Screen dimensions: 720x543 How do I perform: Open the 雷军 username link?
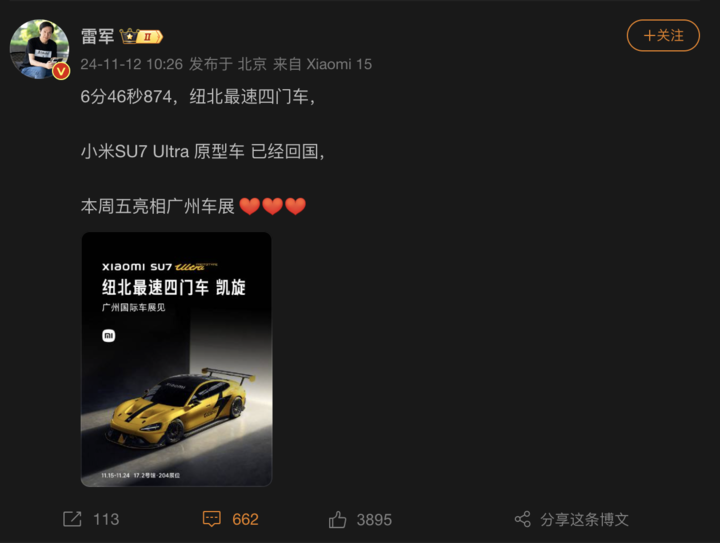coord(97,36)
